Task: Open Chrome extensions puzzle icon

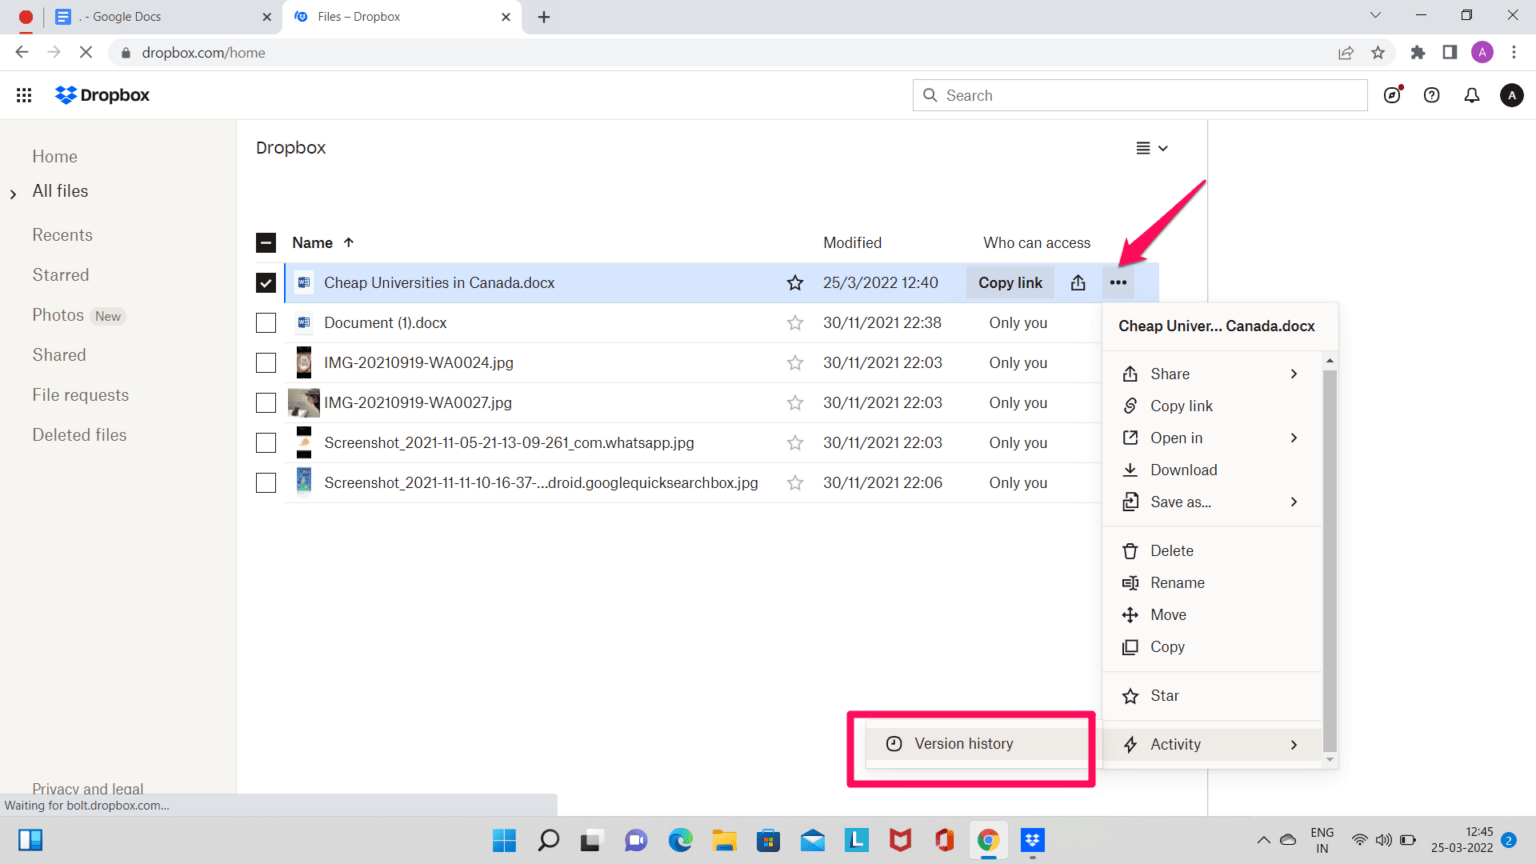Action: point(1418,53)
